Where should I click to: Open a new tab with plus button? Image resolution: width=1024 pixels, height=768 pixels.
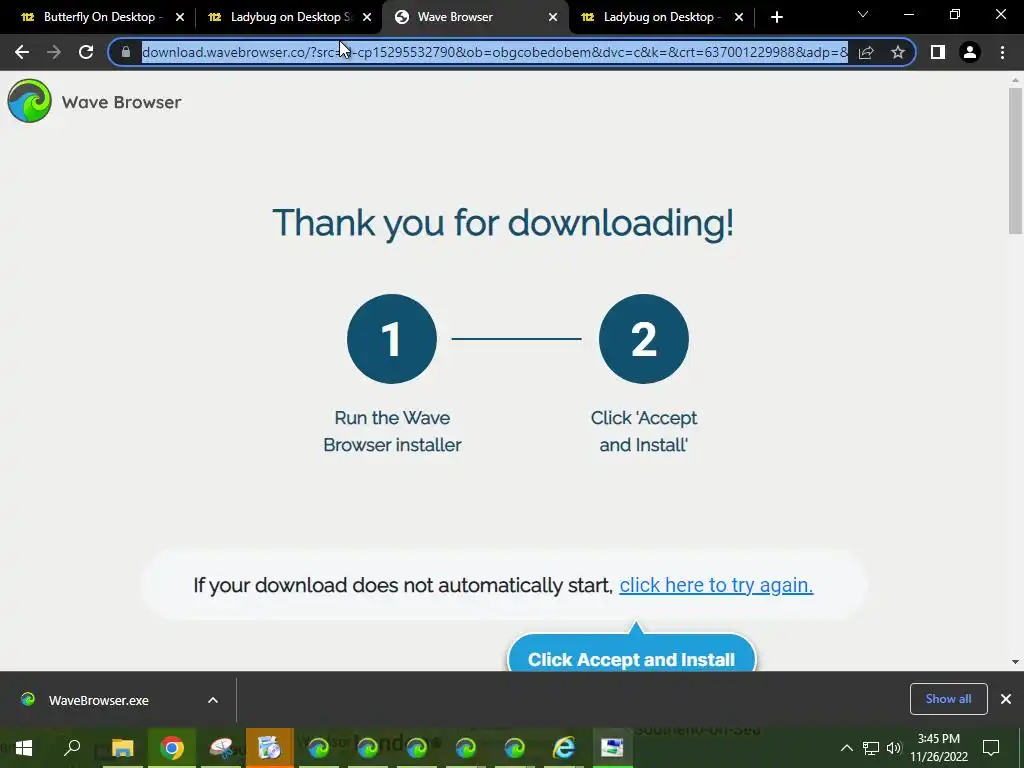776,17
